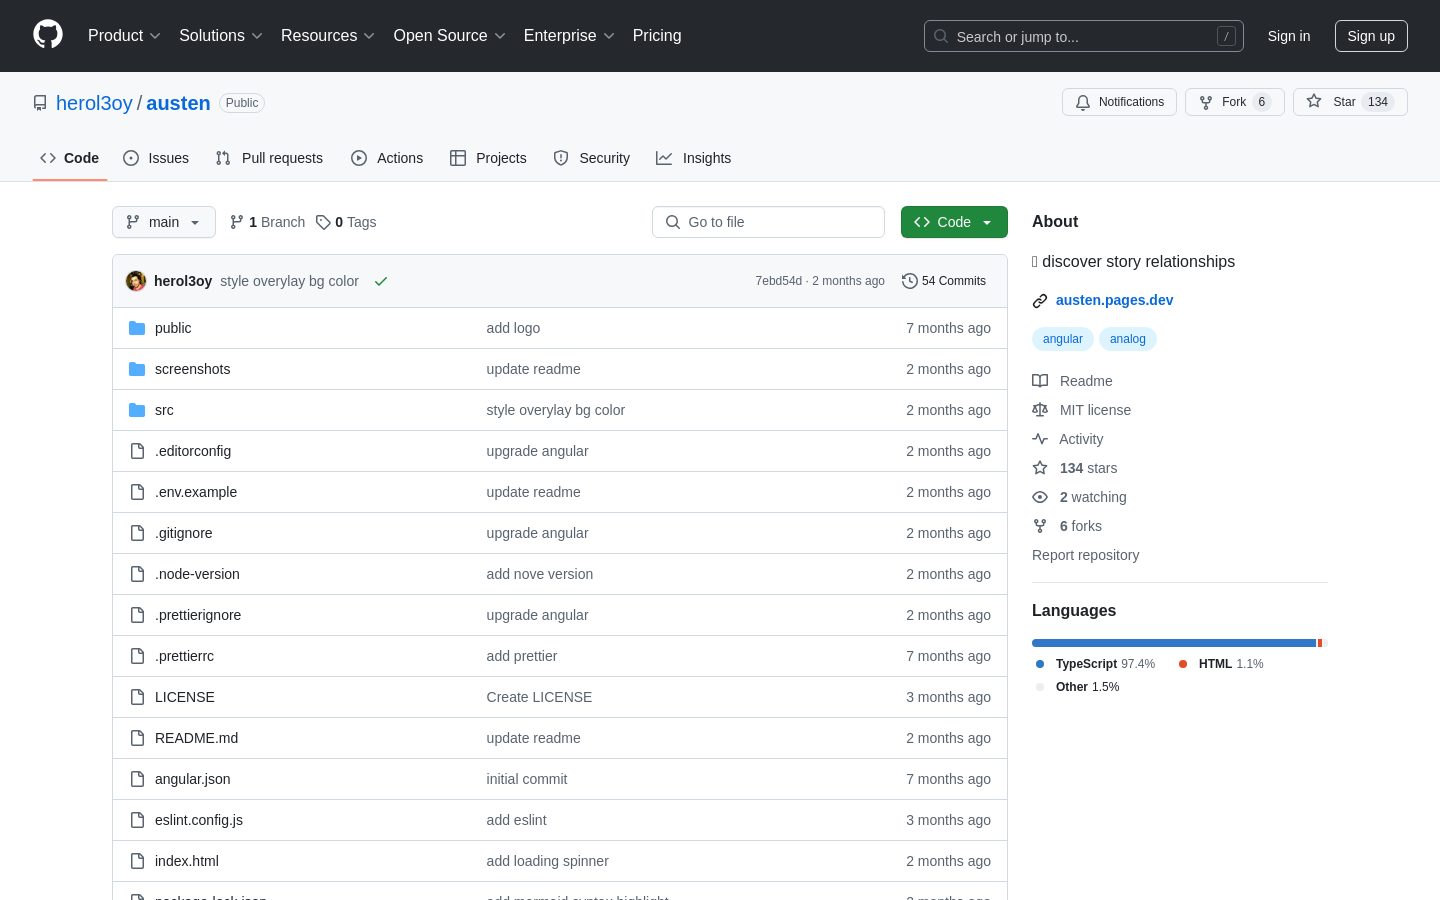The height and width of the screenshot is (900, 1440).
Task: Switch to the Insights tab
Action: (694, 158)
